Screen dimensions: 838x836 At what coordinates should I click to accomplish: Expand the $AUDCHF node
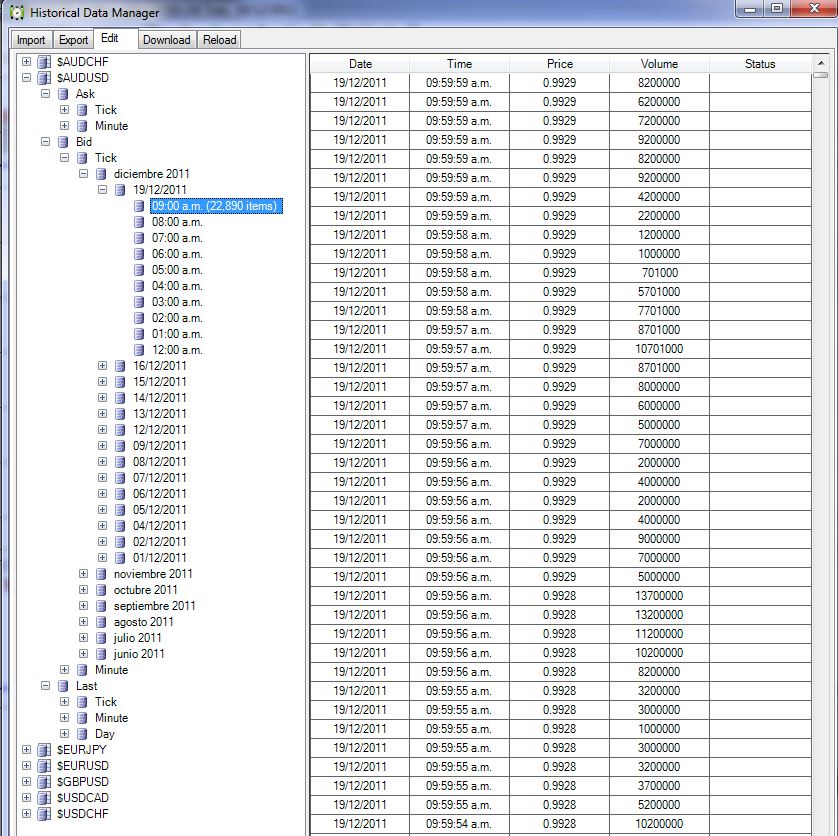26,61
